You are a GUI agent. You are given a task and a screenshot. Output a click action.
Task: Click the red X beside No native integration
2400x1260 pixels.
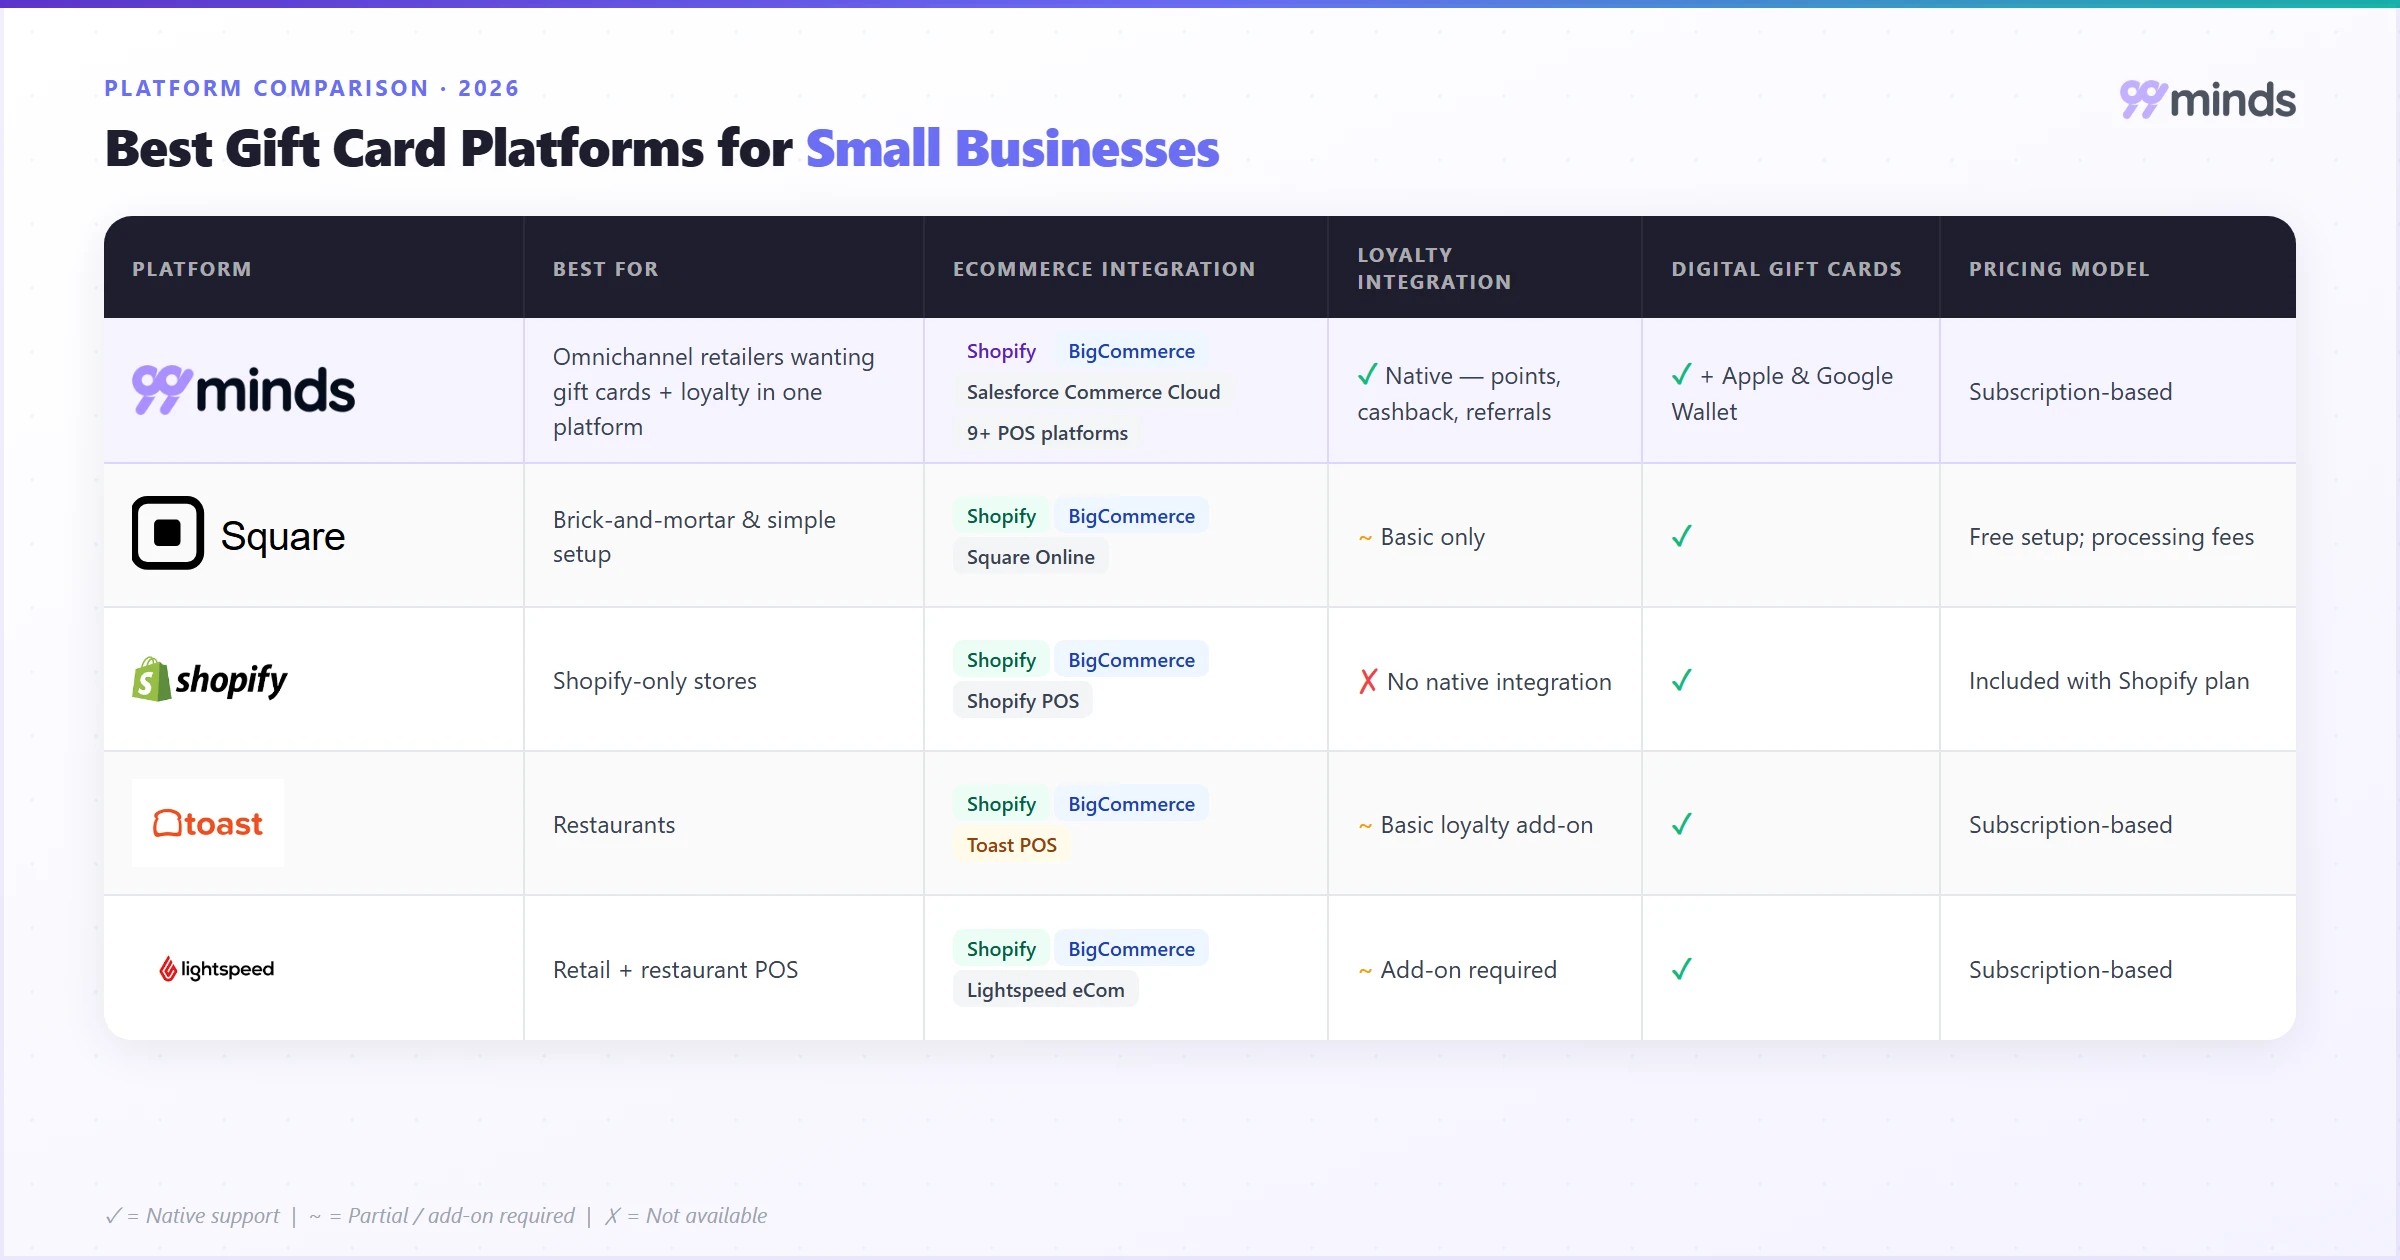click(1368, 681)
